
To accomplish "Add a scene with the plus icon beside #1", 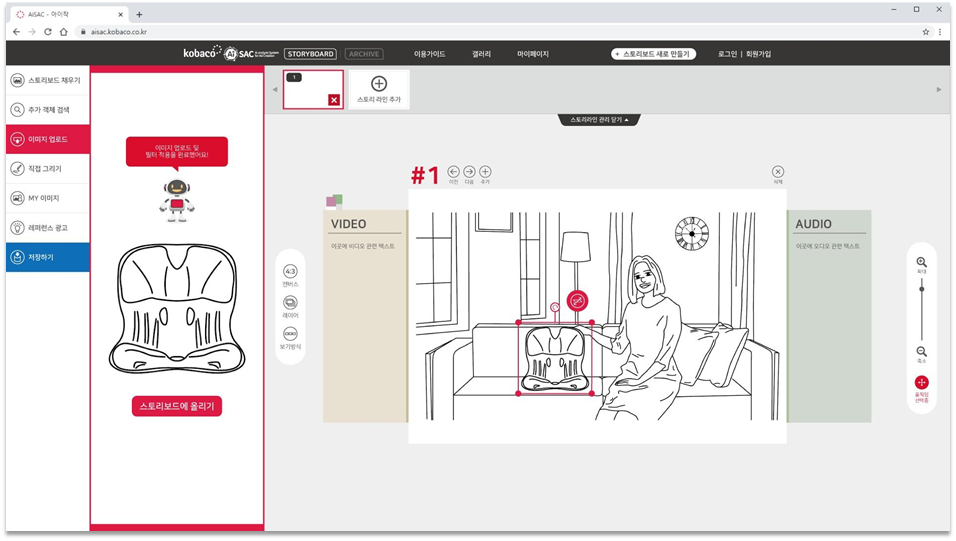I will 485,172.
